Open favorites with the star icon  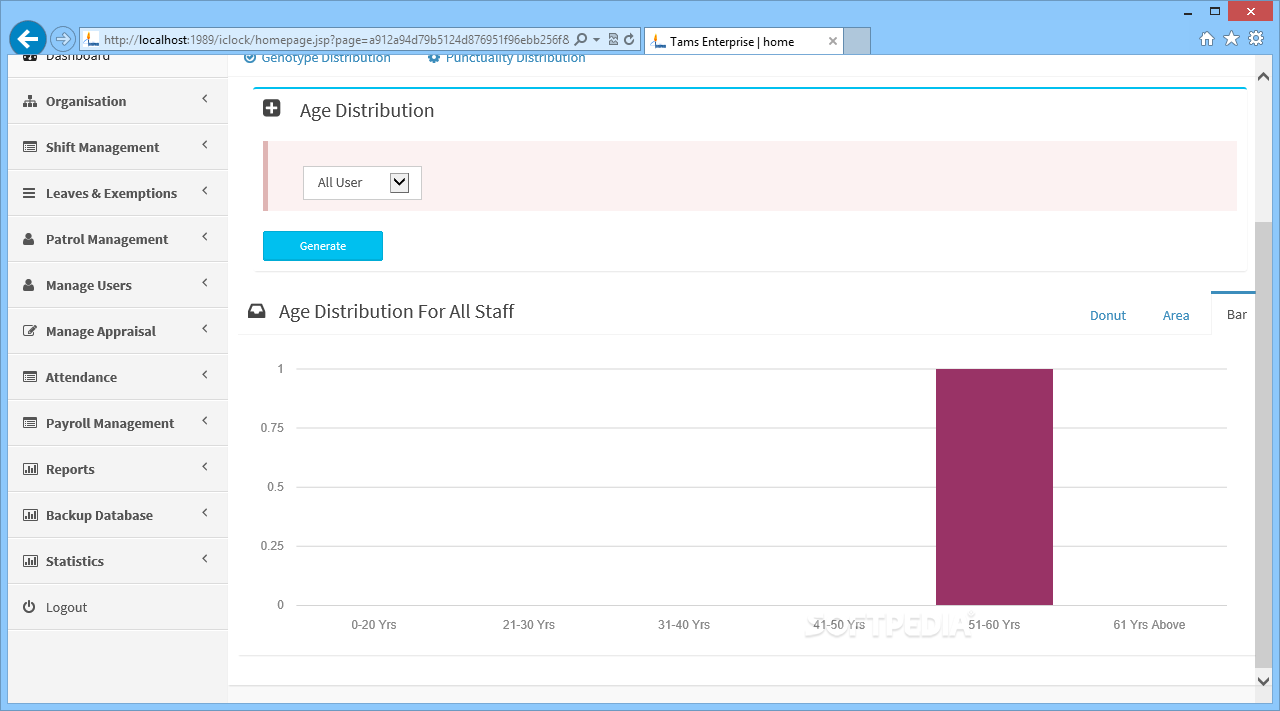(1231, 38)
